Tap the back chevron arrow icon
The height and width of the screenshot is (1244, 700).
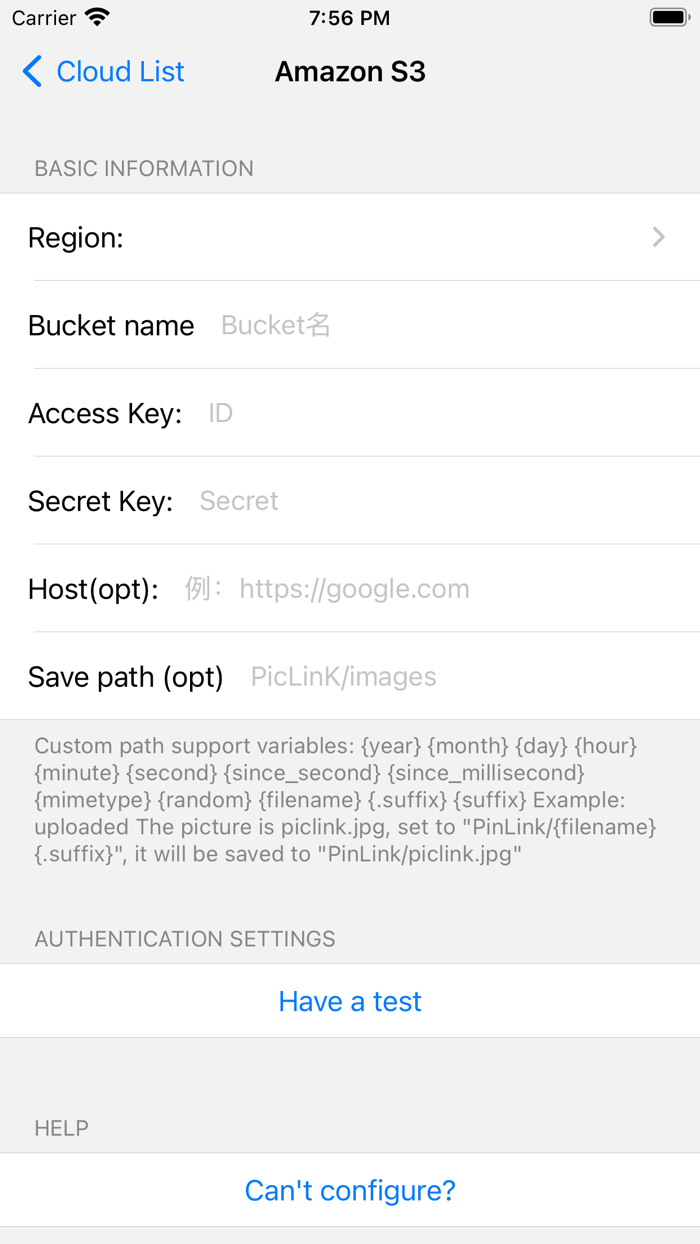(30, 71)
